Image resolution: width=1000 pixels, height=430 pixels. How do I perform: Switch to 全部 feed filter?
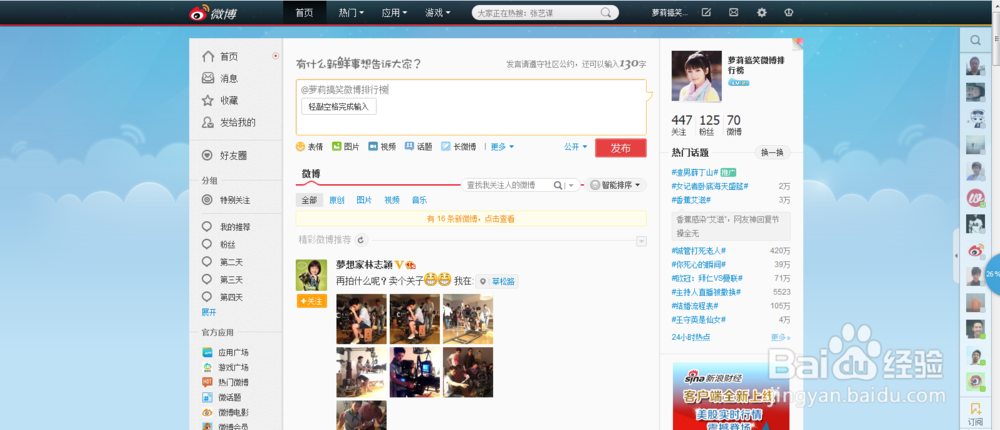(309, 200)
